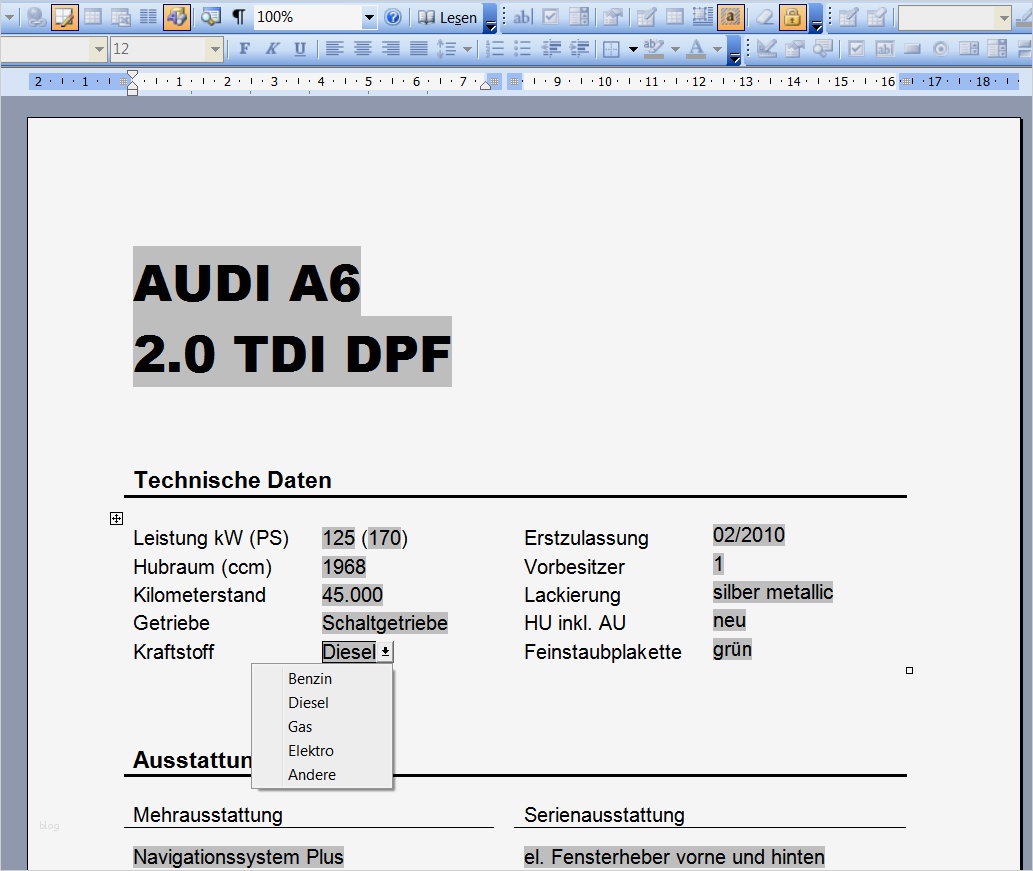Open Word Help via the question mark icon
The height and width of the screenshot is (871, 1033).
click(x=391, y=17)
